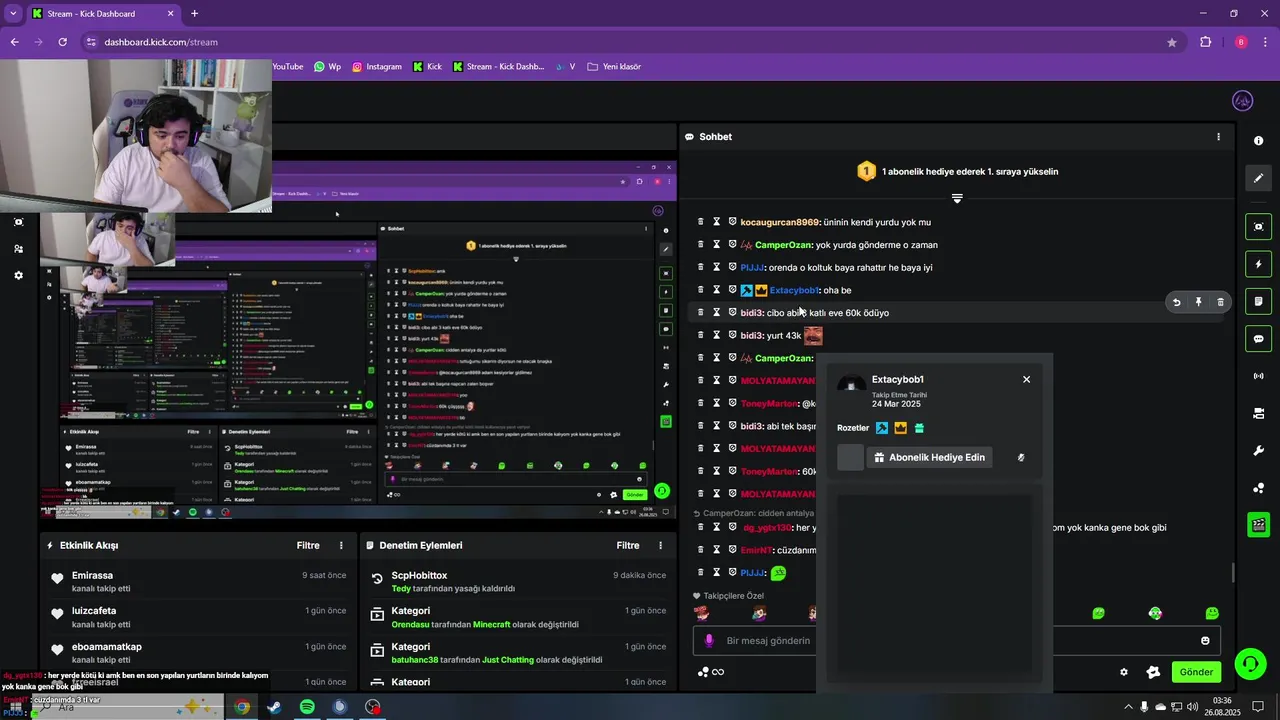
Task: Click the reply arrow on bidi3's hovered message
Action: 1176,302
